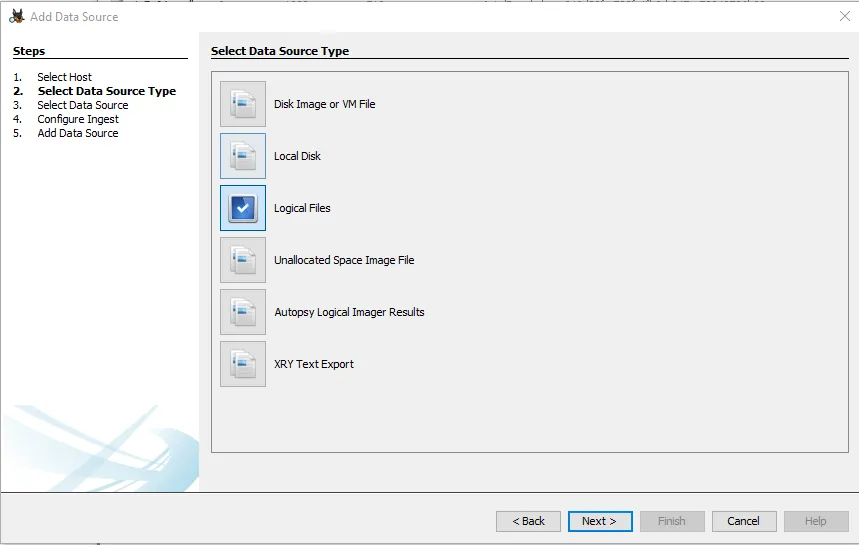Click the Autopsy dog logo in title bar

click(x=17, y=16)
